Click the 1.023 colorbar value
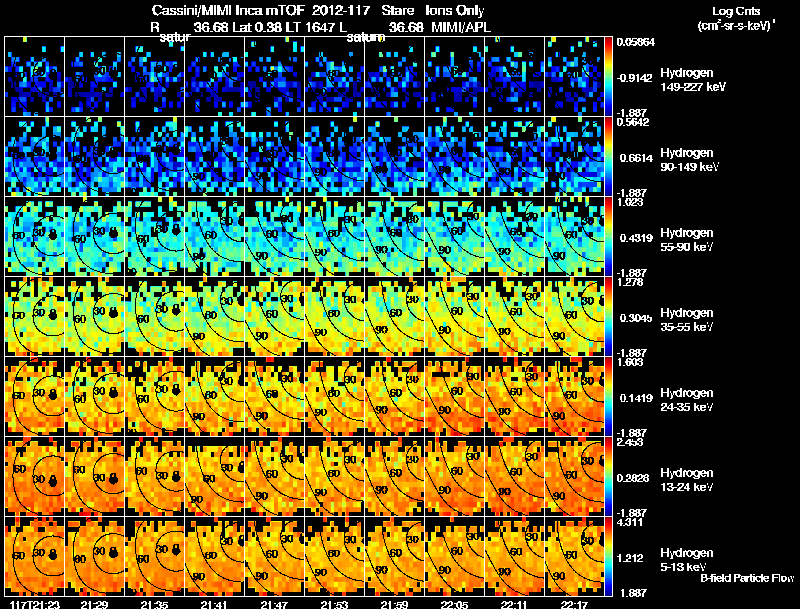This screenshot has width=800, height=609. (630, 202)
